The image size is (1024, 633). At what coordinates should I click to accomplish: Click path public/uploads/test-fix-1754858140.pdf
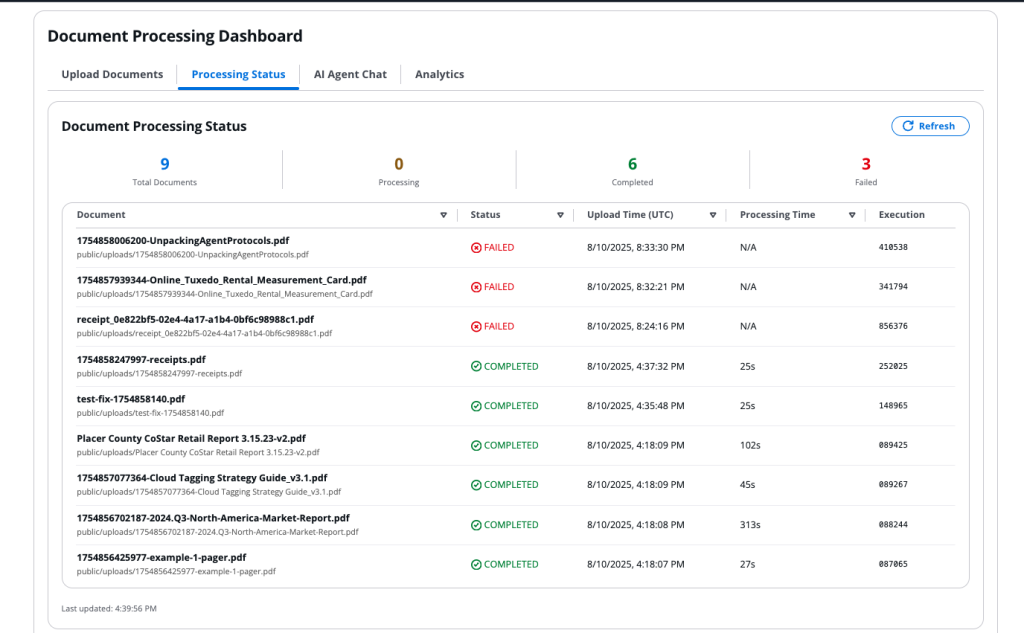150,413
